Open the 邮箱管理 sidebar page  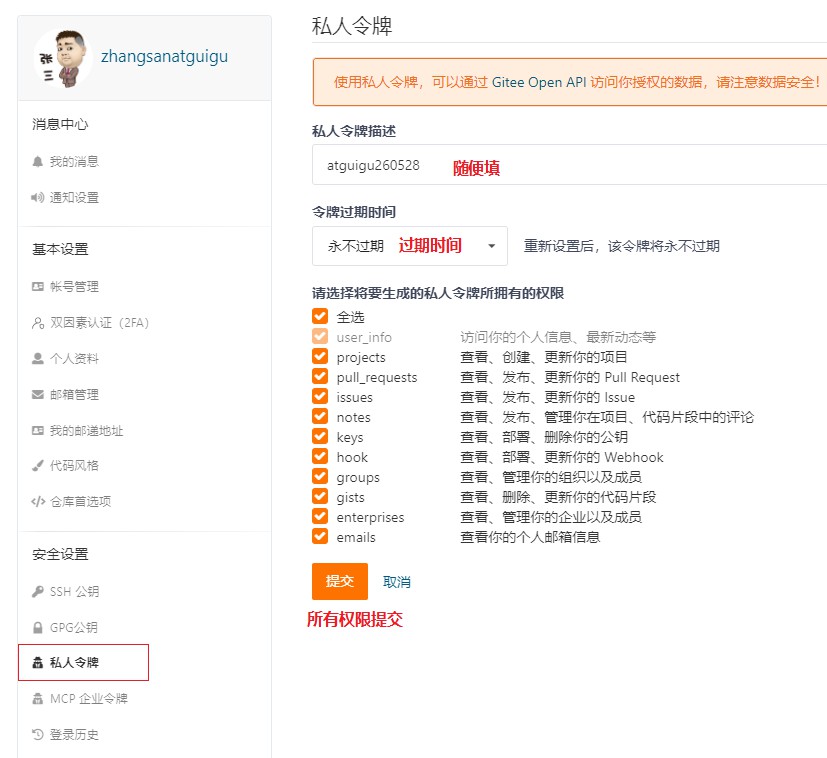point(74,395)
